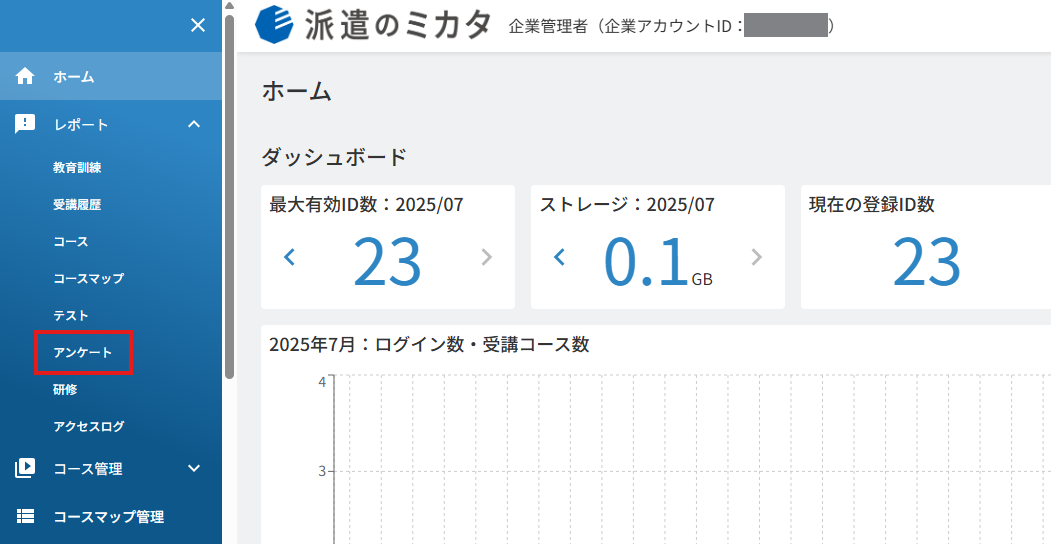1051x544 pixels.
Task: Click the ストレージ：2025/07 card title
Action: [x=627, y=205]
